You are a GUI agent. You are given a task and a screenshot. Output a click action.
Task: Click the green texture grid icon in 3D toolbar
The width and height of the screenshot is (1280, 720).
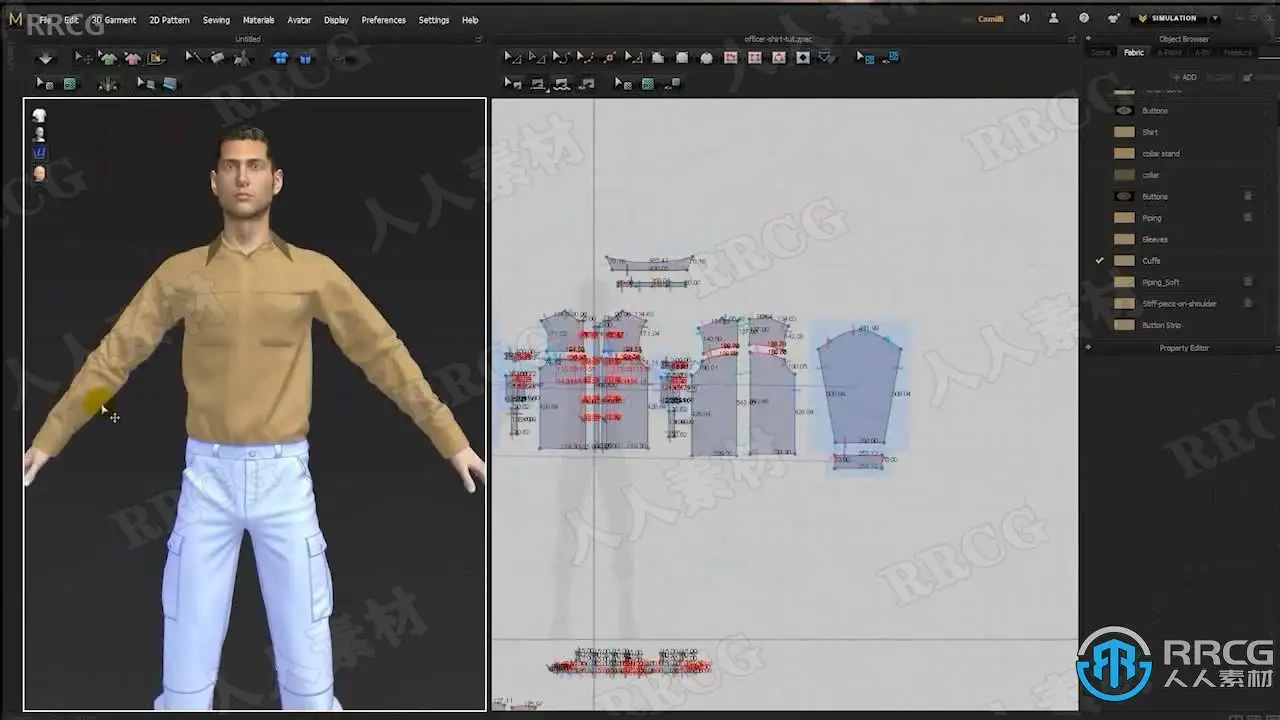(70, 84)
